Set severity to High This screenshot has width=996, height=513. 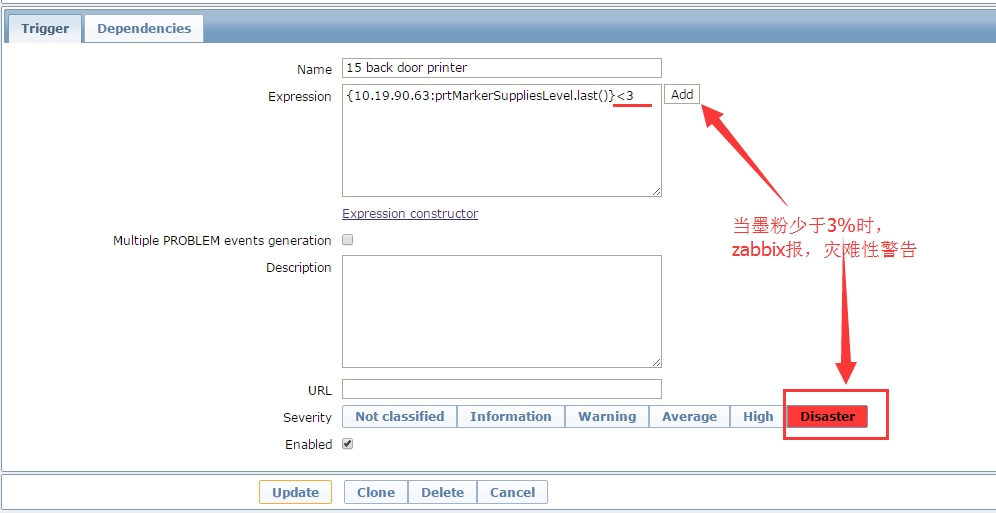[x=758, y=416]
